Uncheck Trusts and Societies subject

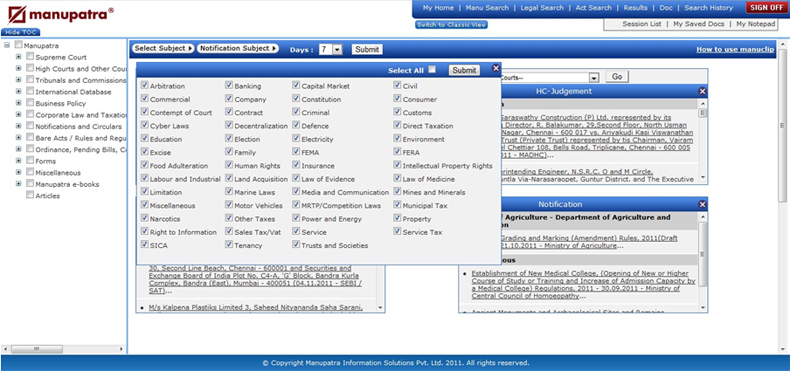tap(296, 244)
